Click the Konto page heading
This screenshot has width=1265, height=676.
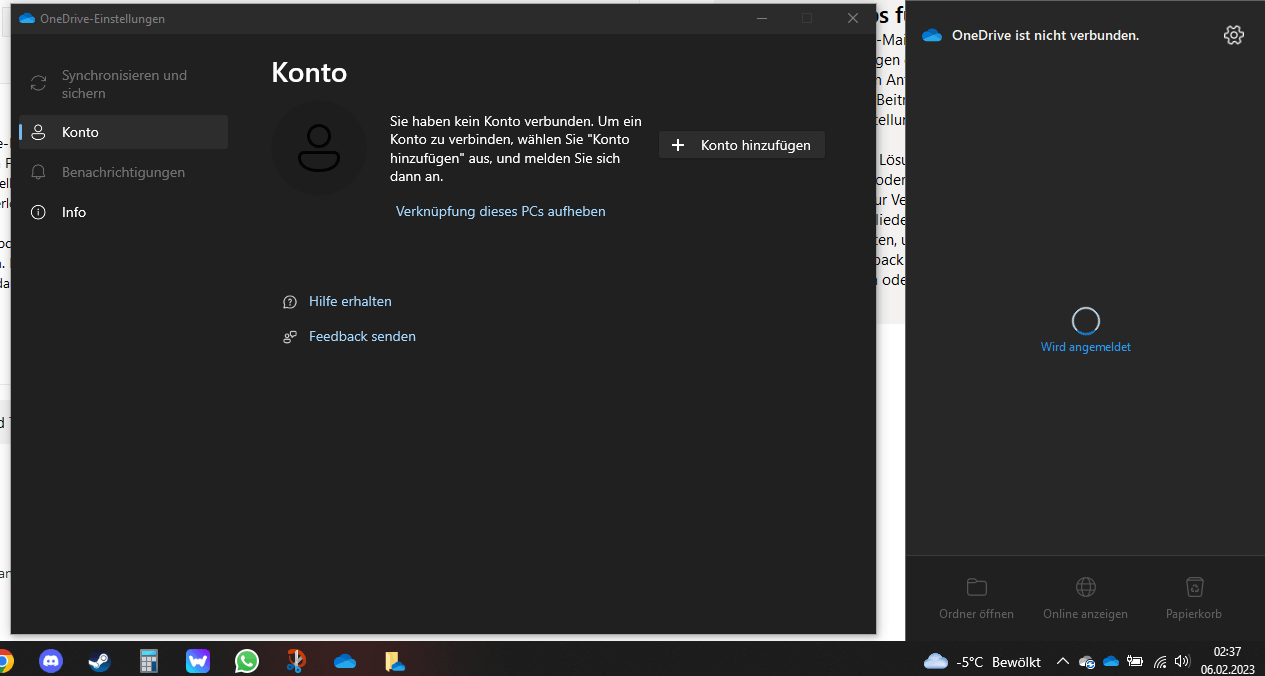(x=309, y=72)
